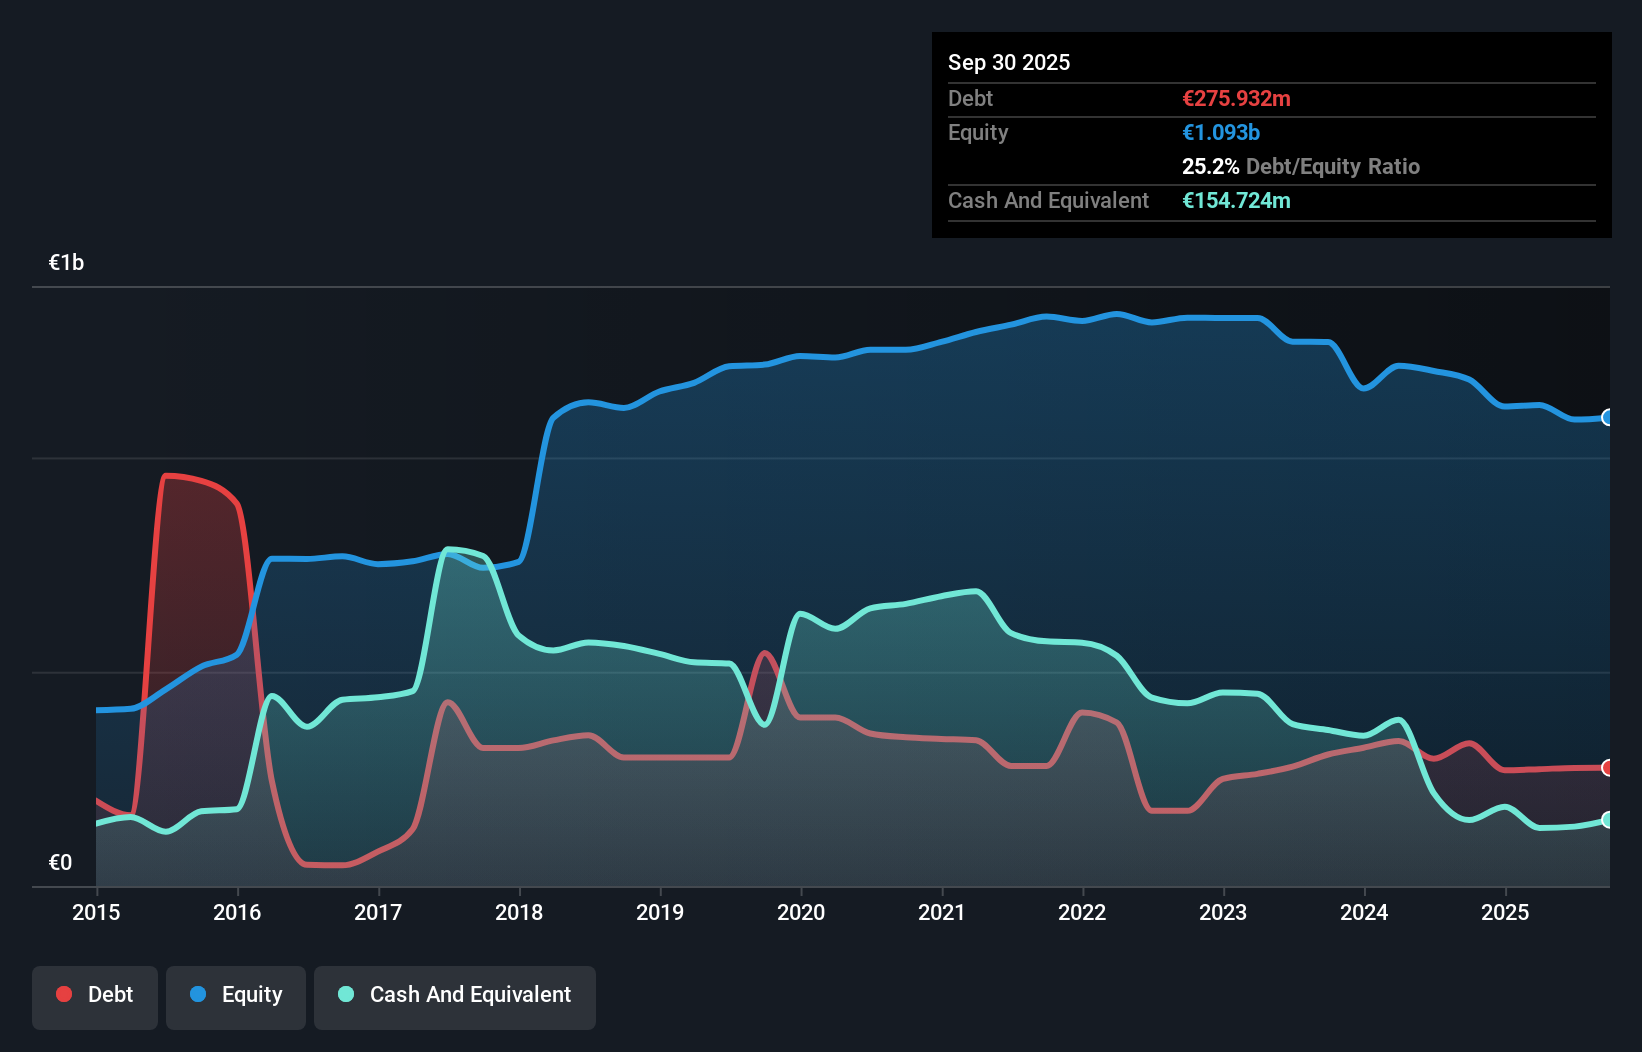Select the 2025 label on the timeline

click(x=1506, y=912)
